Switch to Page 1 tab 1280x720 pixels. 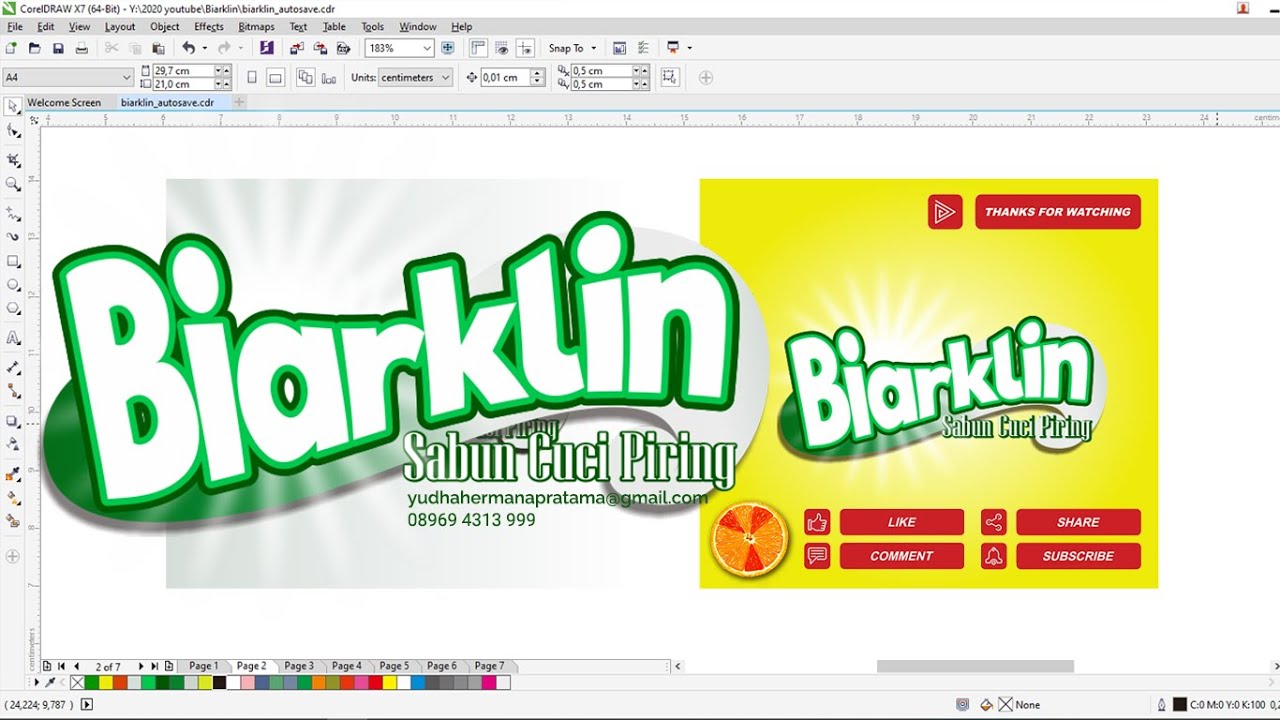(x=203, y=666)
